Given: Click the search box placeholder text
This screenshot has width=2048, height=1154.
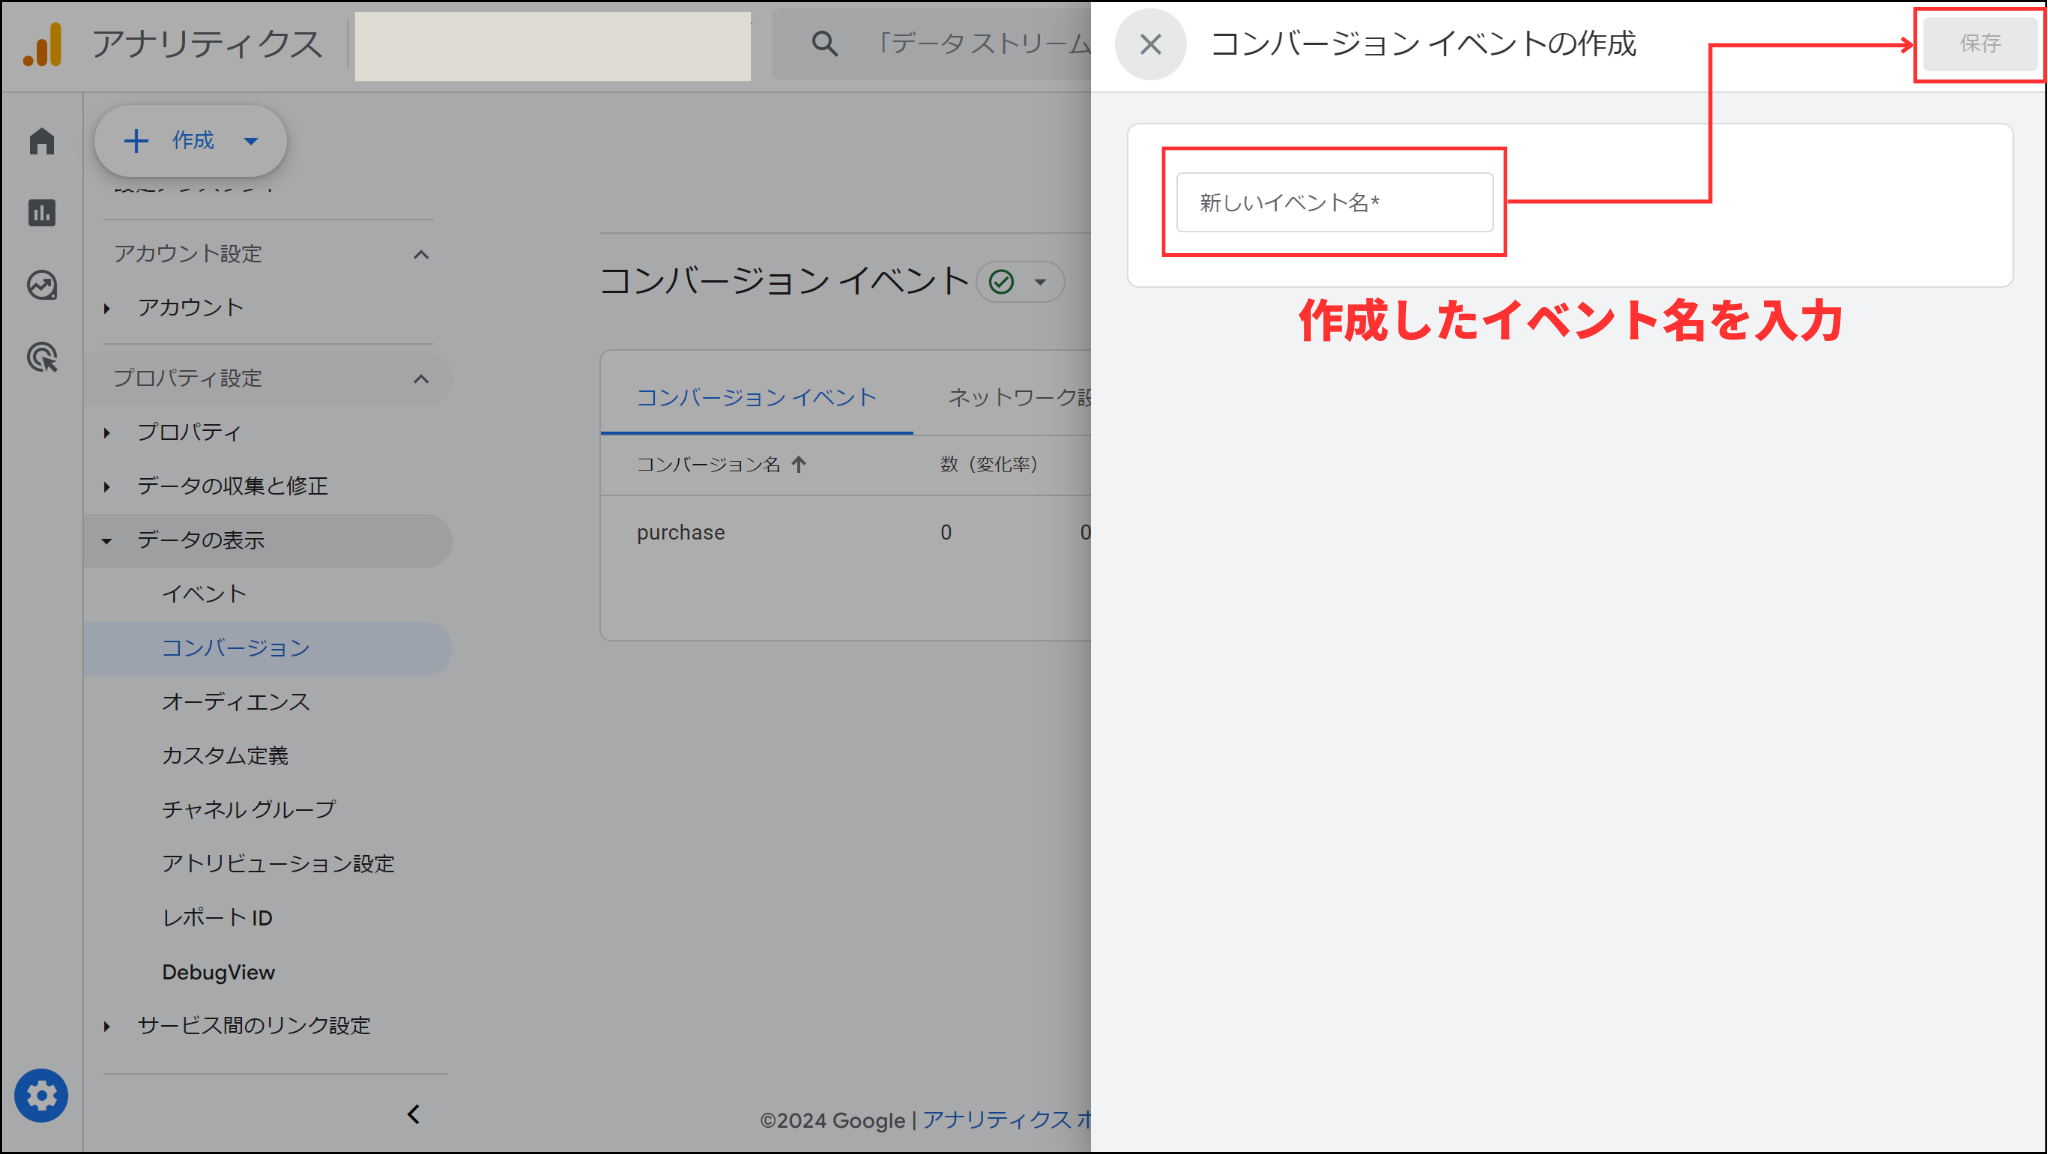Looking at the screenshot, I should [983, 44].
